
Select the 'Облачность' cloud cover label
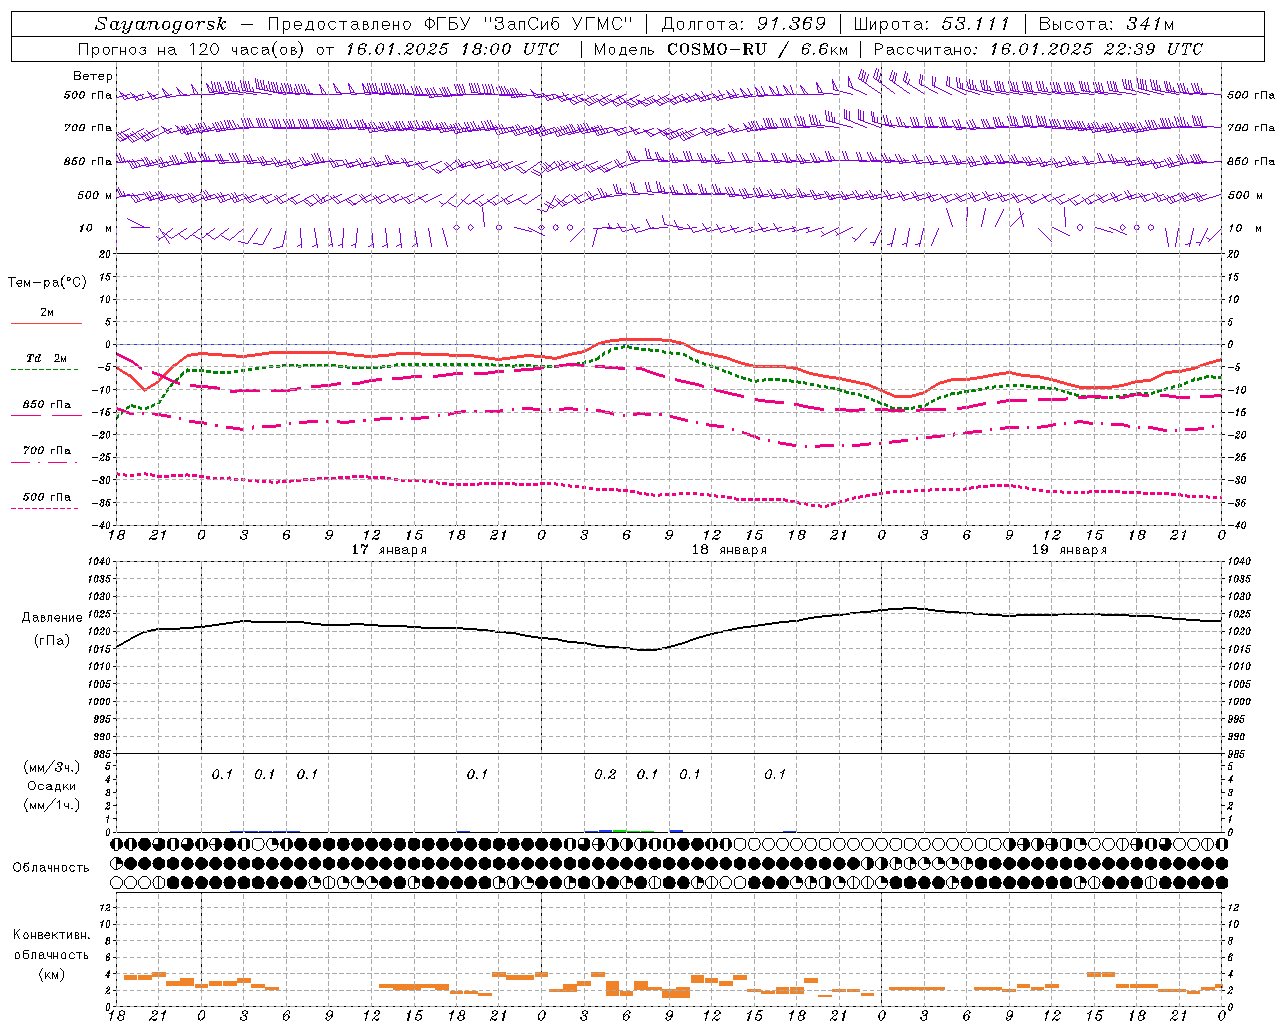point(51,867)
